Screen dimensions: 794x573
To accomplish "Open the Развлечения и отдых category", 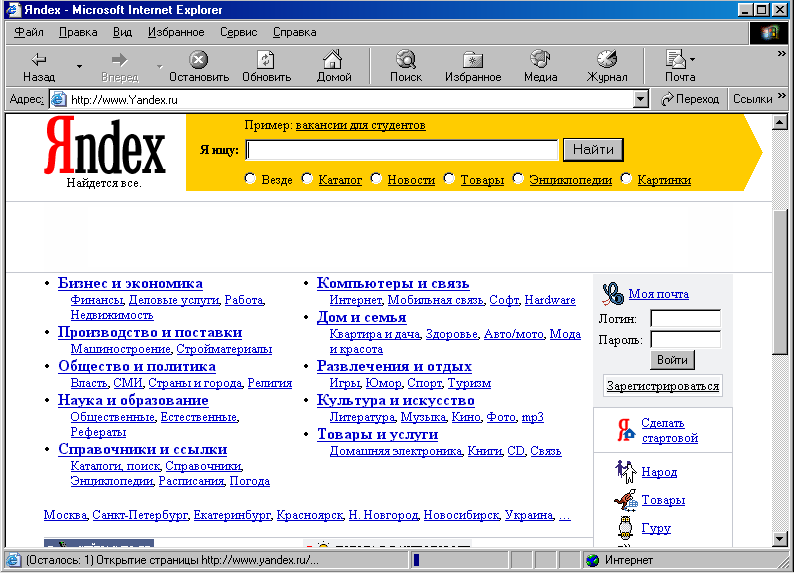I will point(394,366).
